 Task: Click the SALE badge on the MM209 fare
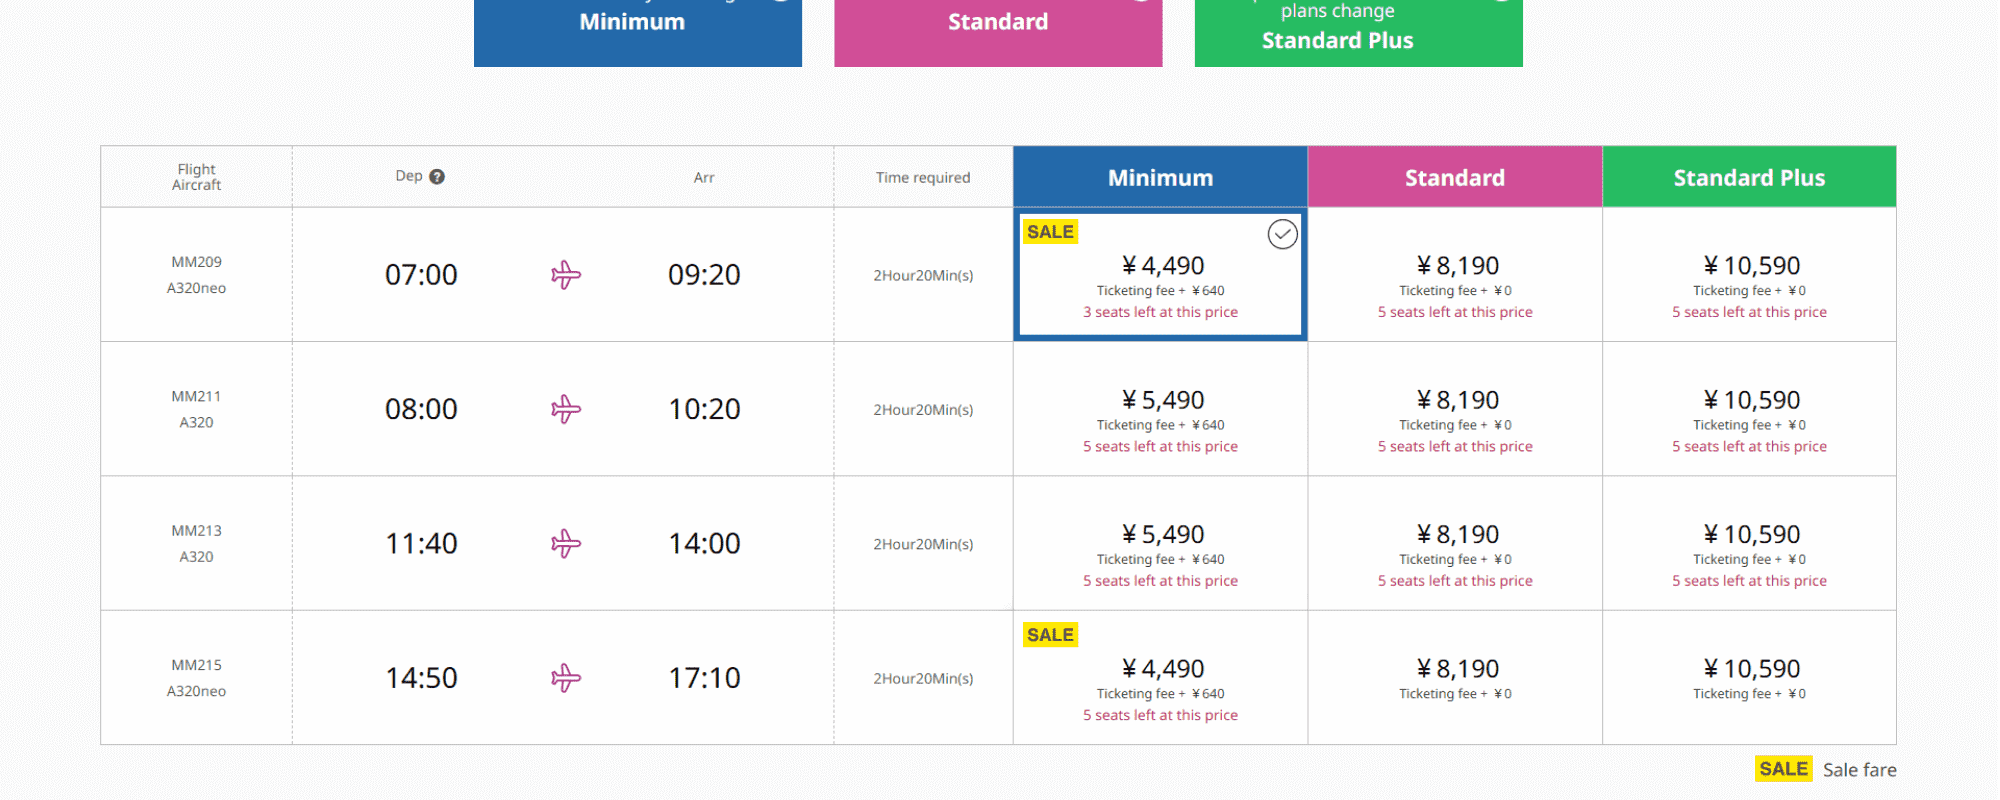[1050, 232]
